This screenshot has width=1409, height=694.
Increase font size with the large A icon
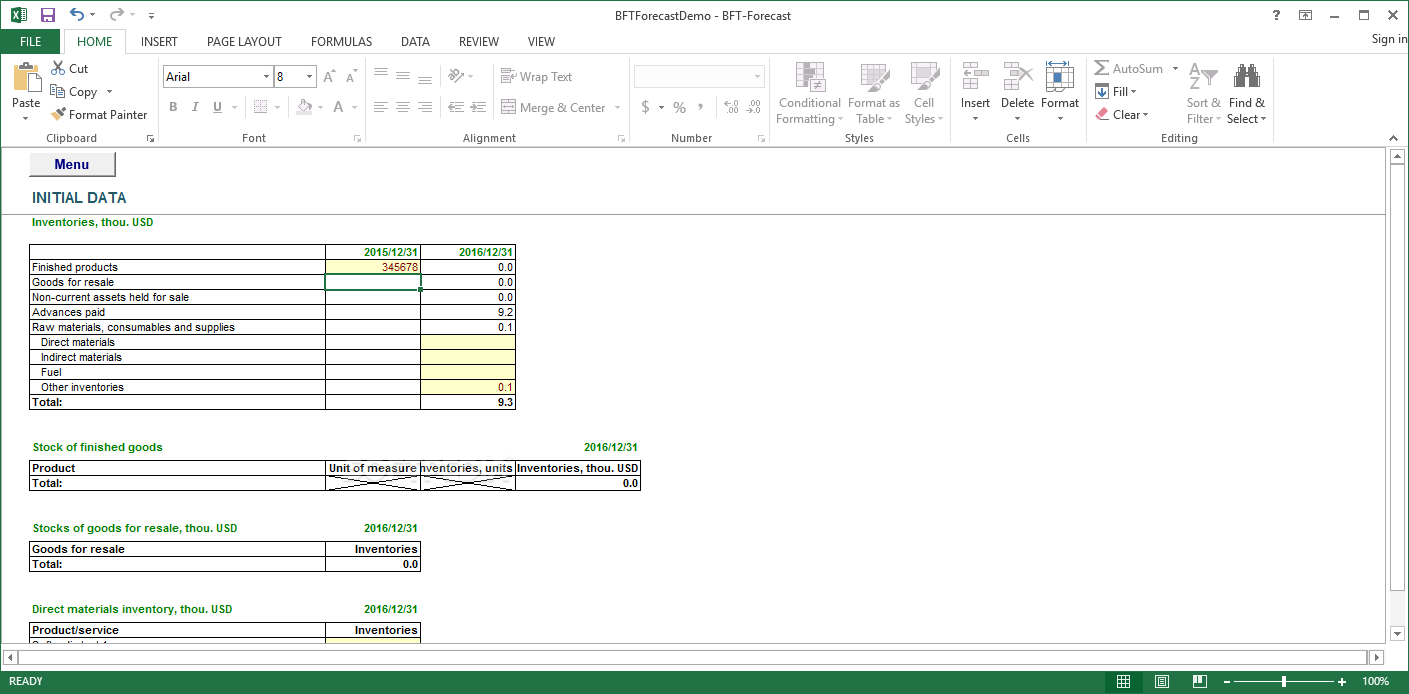click(329, 77)
